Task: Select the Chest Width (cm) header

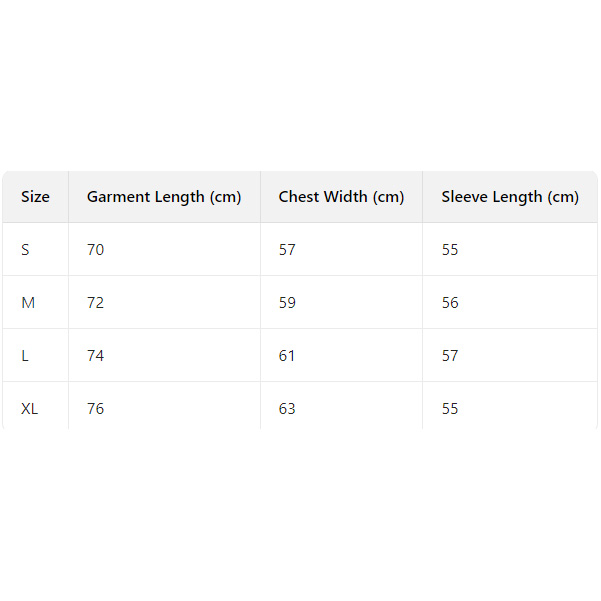Action: point(341,197)
